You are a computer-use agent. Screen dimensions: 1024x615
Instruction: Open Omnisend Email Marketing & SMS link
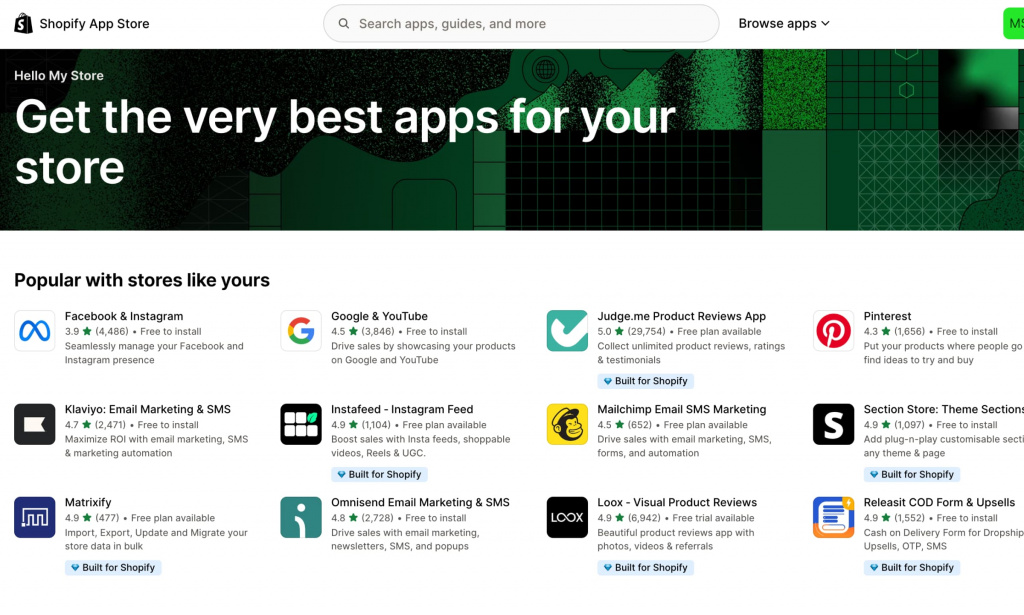click(x=420, y=502)
